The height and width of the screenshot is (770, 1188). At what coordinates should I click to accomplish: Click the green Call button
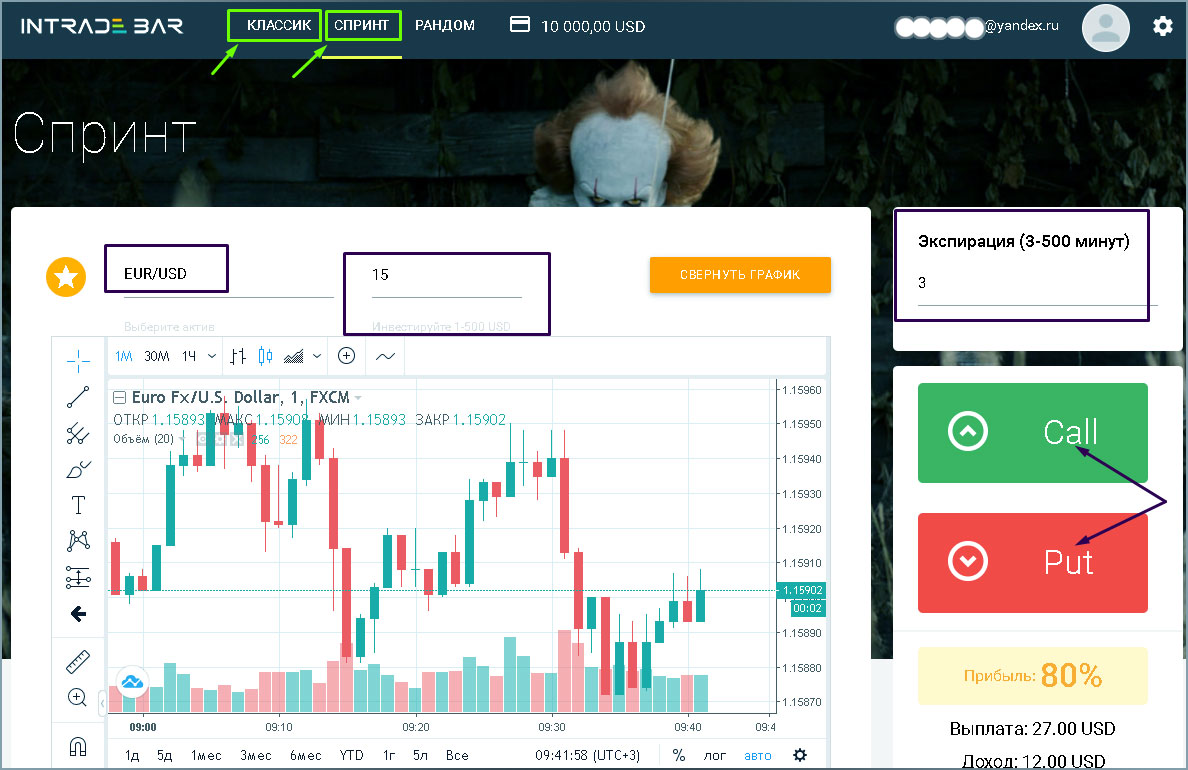1033,433
